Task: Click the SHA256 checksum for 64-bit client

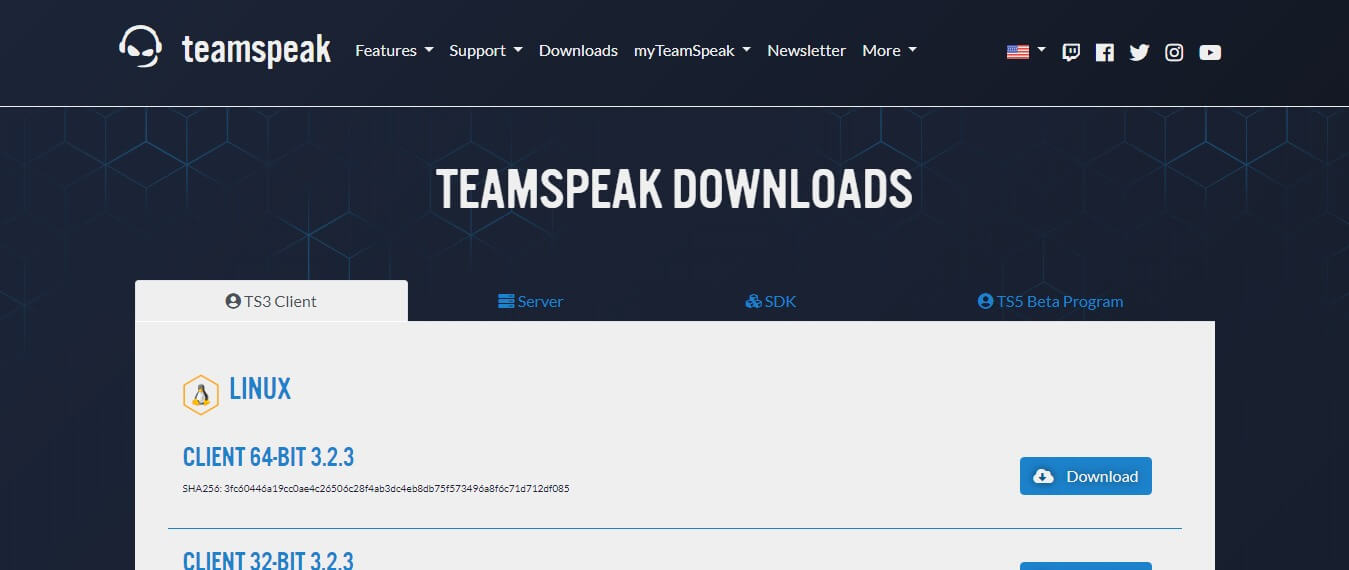Action: [376, 489]
